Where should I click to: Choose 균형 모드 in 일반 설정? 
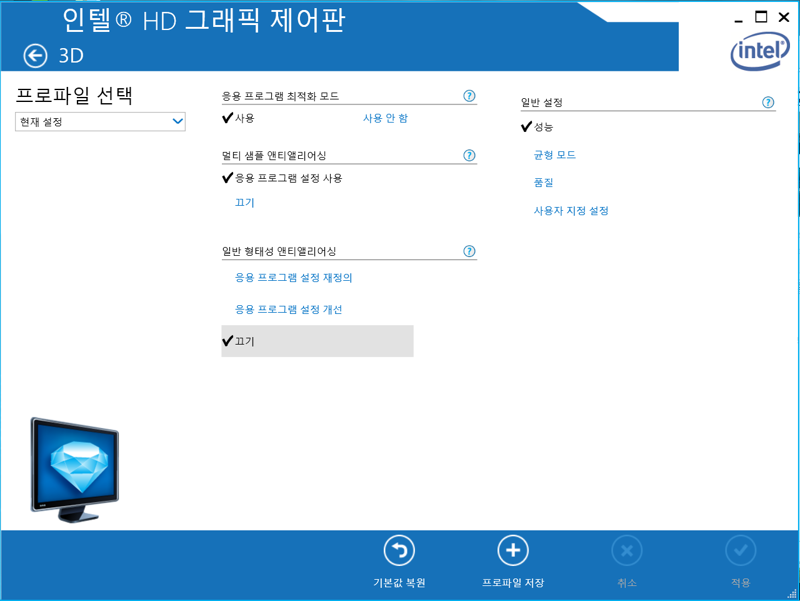click(x=555, y=155)
